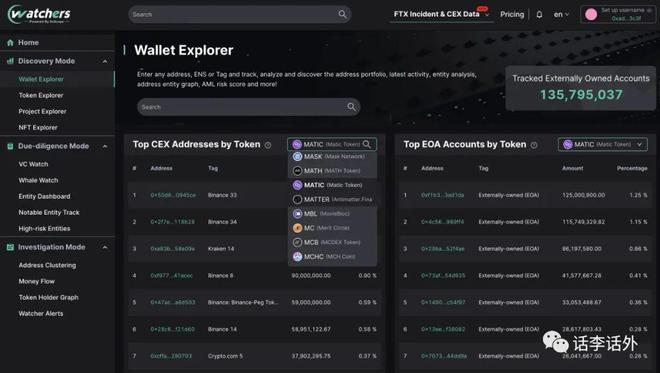Click the Investigation Mode icon
Viewport: 660px width, 373px height.
point(10,247)
